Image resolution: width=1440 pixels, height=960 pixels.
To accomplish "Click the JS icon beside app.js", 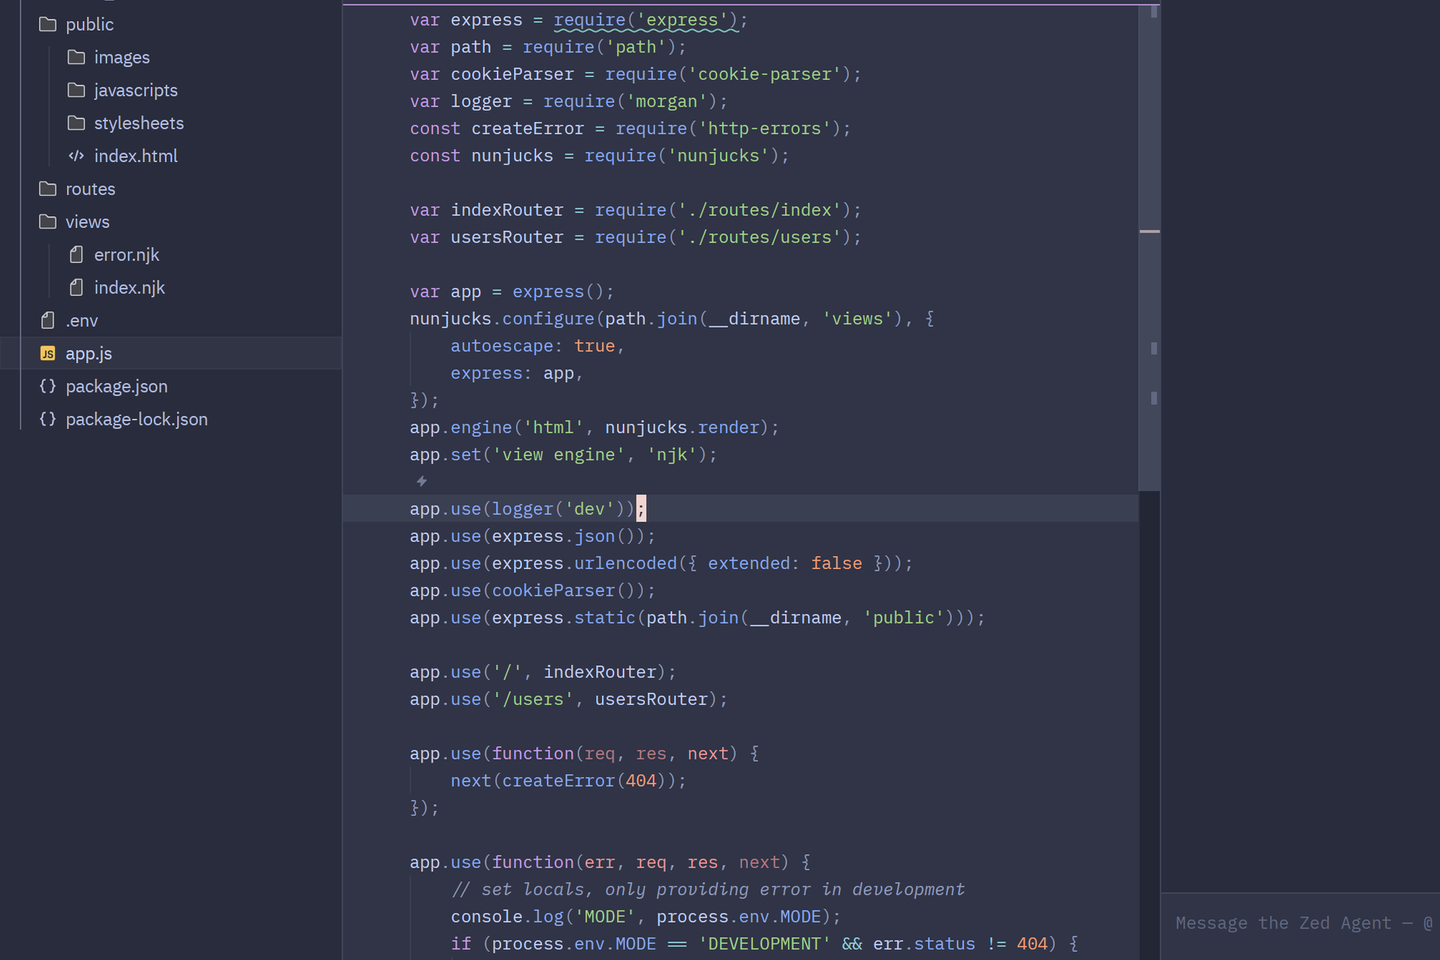I will click(x=47, y=354).
